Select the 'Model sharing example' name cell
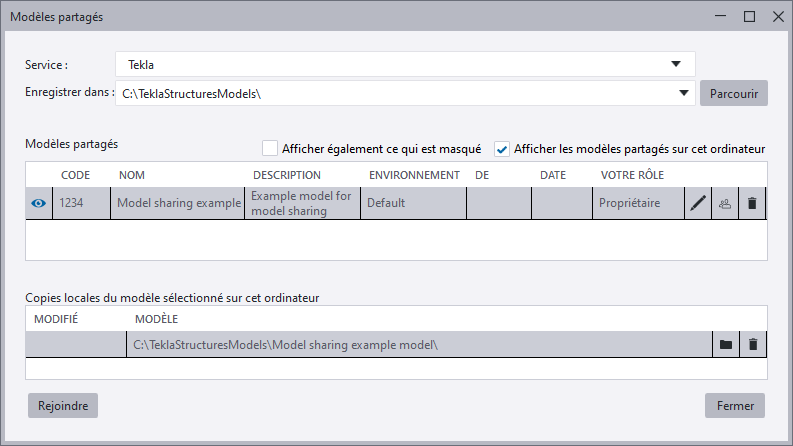 pos(178,203)
